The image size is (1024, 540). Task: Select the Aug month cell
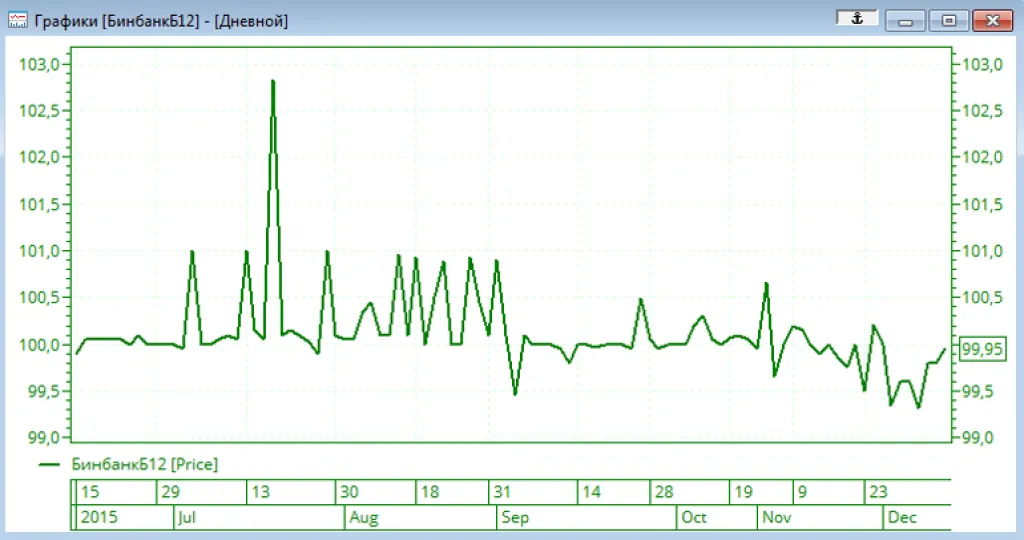(x=363, y=518)
